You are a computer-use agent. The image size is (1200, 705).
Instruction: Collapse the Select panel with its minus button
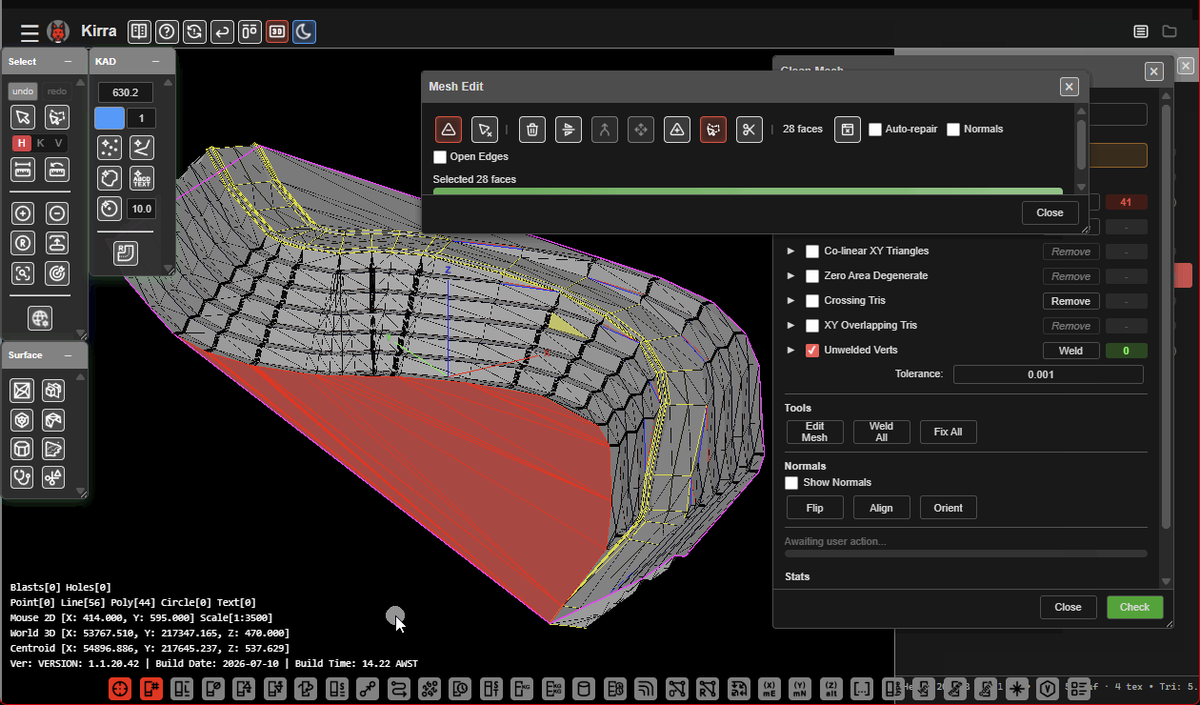coord(68,62)
